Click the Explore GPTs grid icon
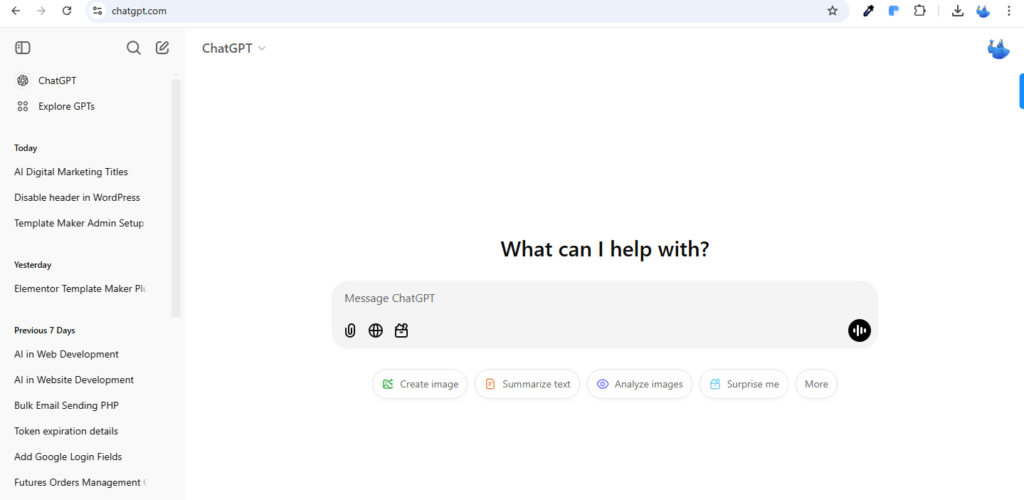The height and width of the screenshot is (500, 1024). pyautogui.click(x=23, y=106)
